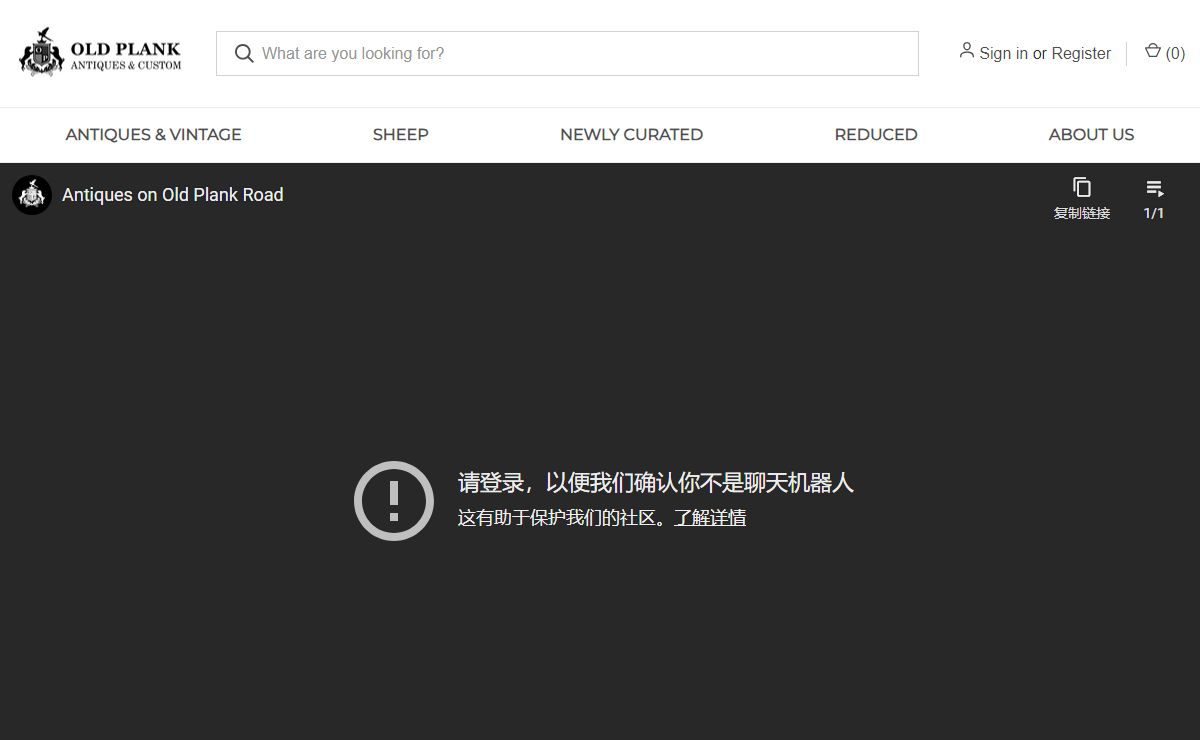Focus the 'What are you looking for?' field
Screen dimensions: 1200x740
pos(580,54)
